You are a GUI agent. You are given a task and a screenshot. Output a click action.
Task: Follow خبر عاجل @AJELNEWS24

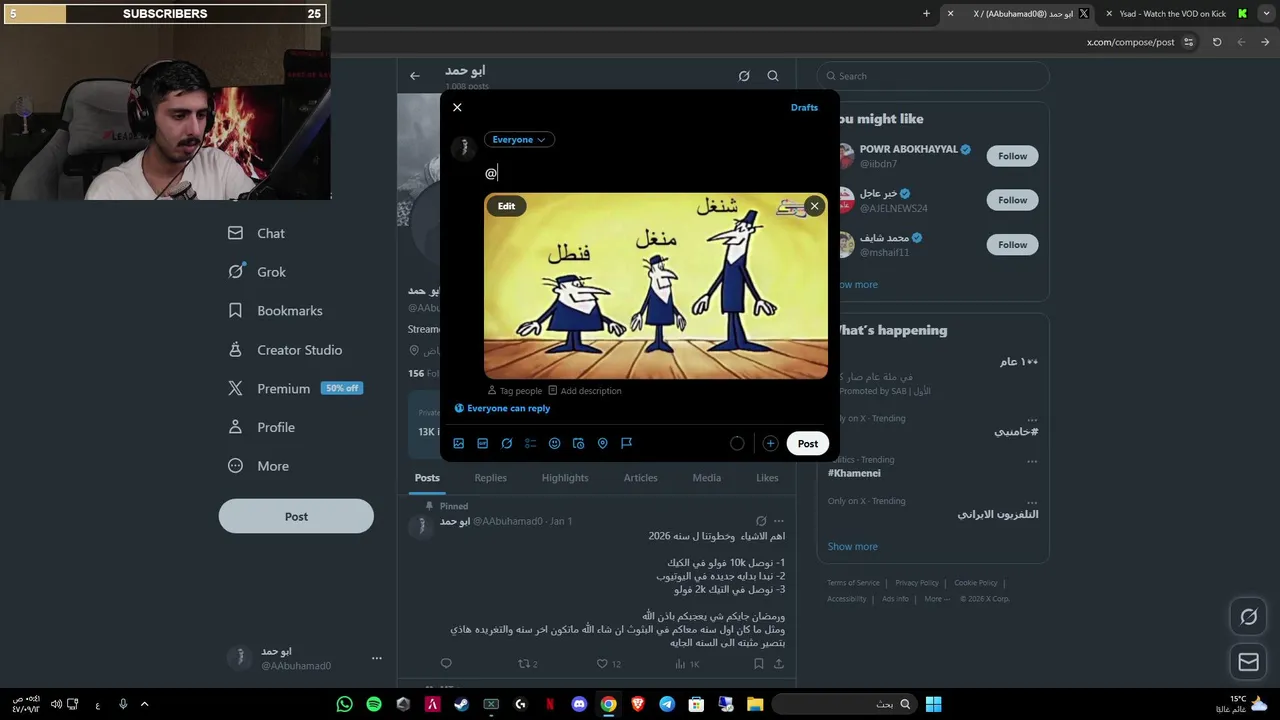click(1012, 200)
